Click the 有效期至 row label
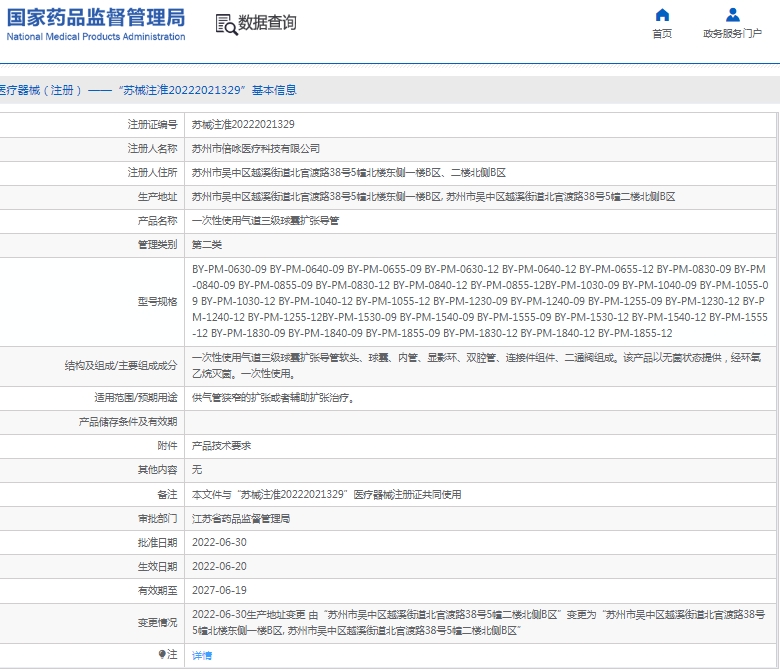This screenshot has width=780, height=671. coord(157,590)
